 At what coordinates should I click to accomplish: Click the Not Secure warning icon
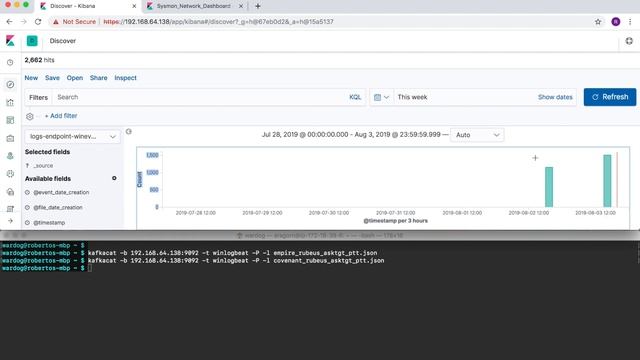pyautogui.click(x=56, y=22)
